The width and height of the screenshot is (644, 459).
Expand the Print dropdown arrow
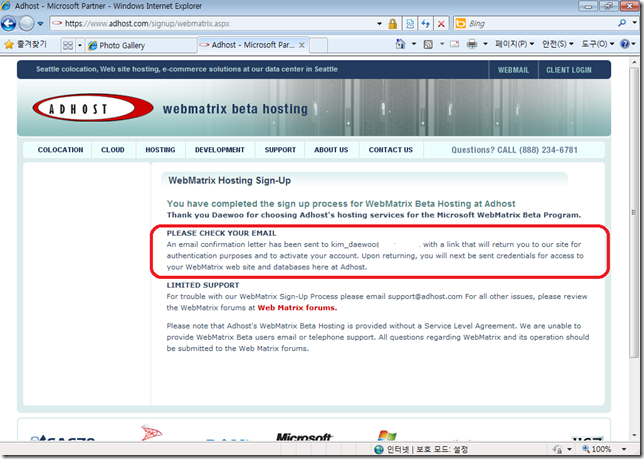click(485, 44)
